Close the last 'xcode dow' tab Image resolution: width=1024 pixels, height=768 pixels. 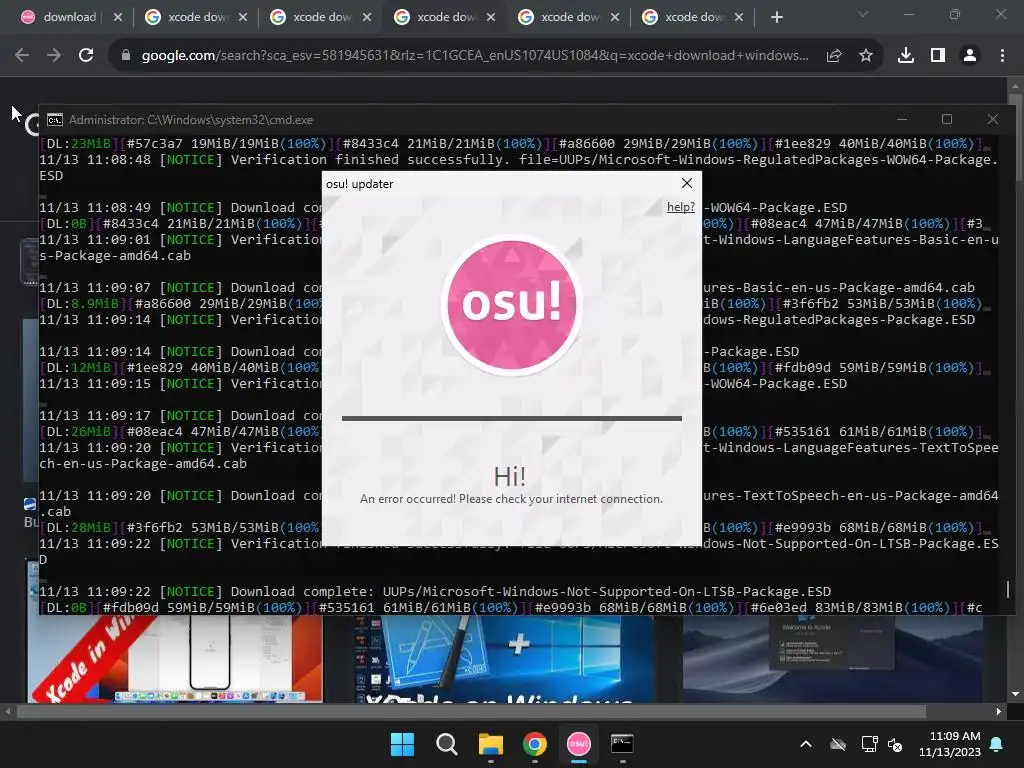pos(739,17)
